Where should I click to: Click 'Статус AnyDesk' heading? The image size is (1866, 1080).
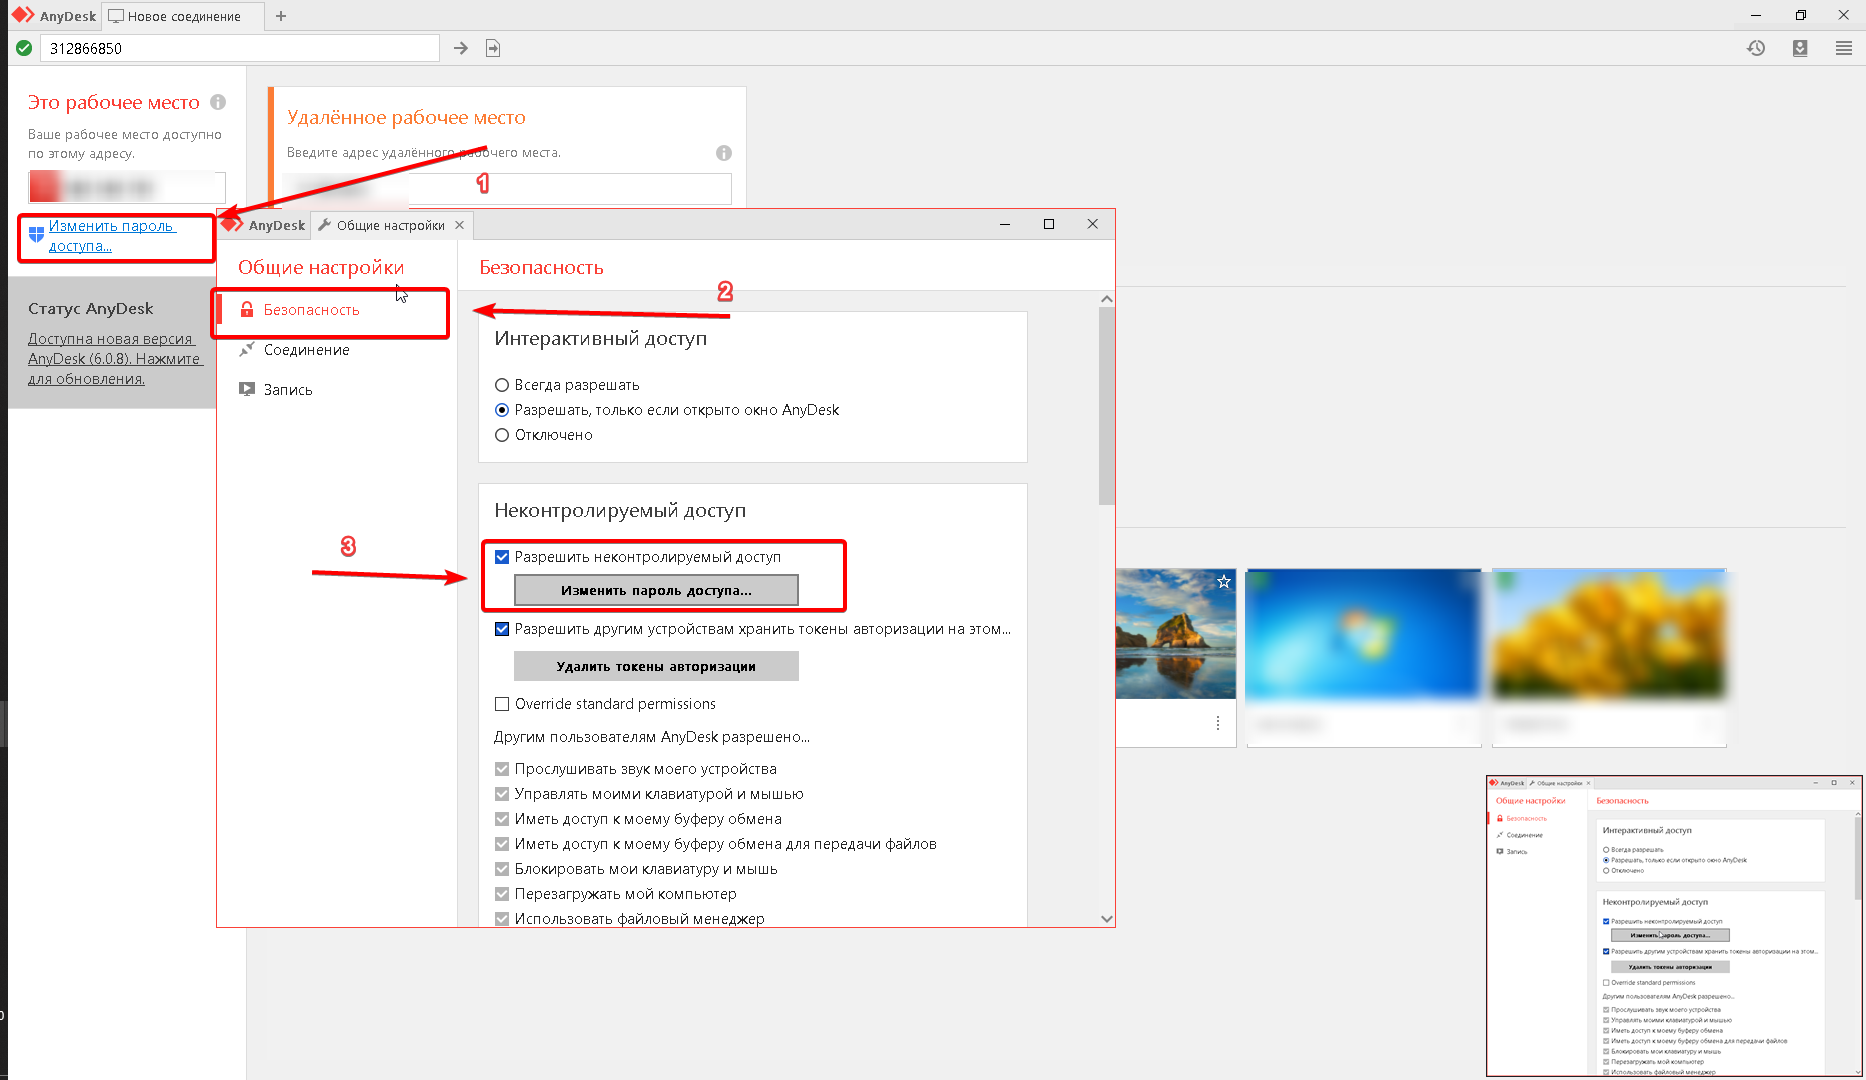point(91,309)
